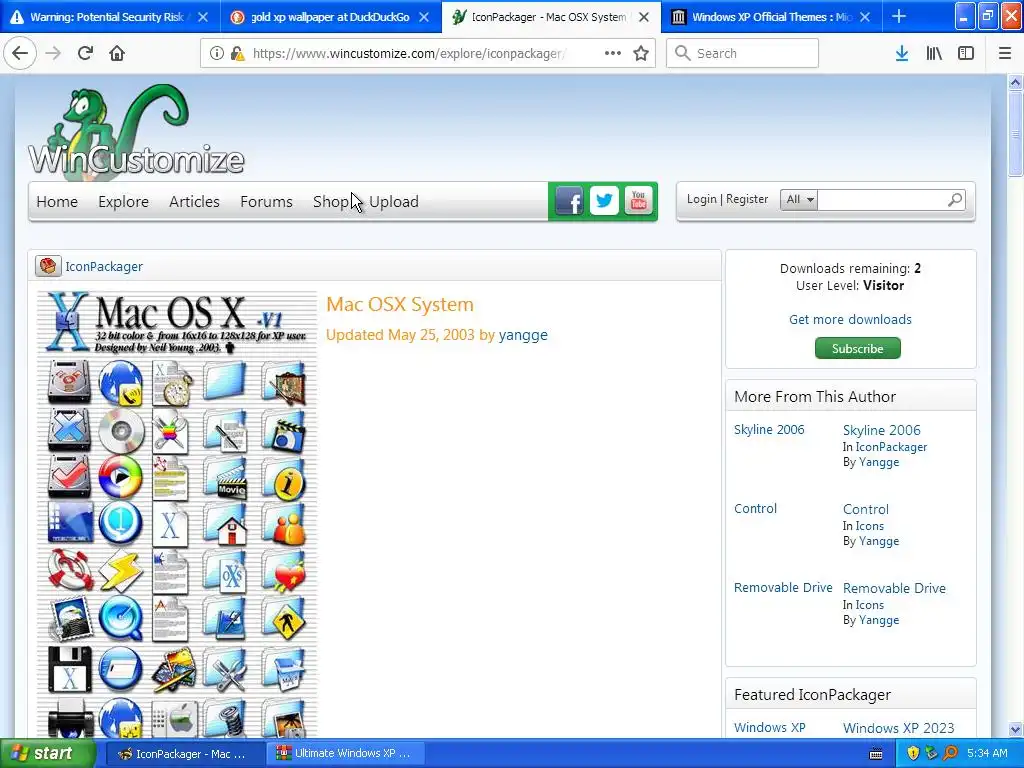This screenshot has height=768, width=1024.
Task: Click the Mac OSX System title
Action: coord(400,304)
